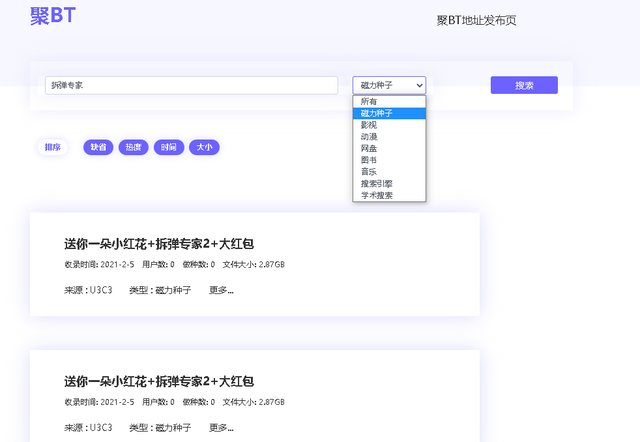Pick 学术搜索 in the dropdown
The height and width of the screenshot is (442, 640).
(389, 195)
